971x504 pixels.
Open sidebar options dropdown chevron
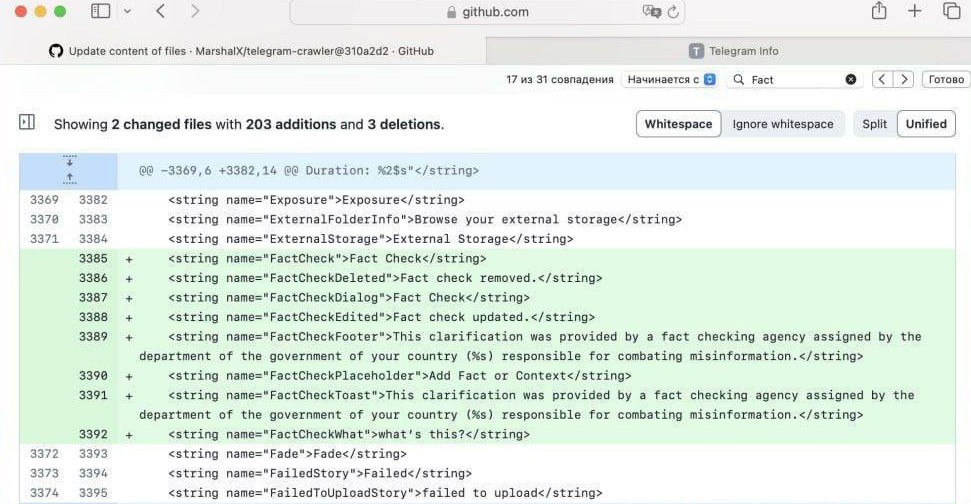tap(127, 11)
